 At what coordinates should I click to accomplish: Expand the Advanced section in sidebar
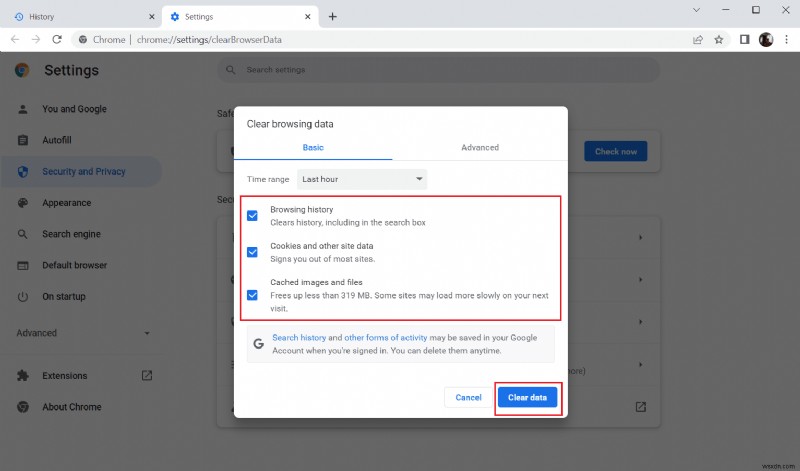coord(83,333)
